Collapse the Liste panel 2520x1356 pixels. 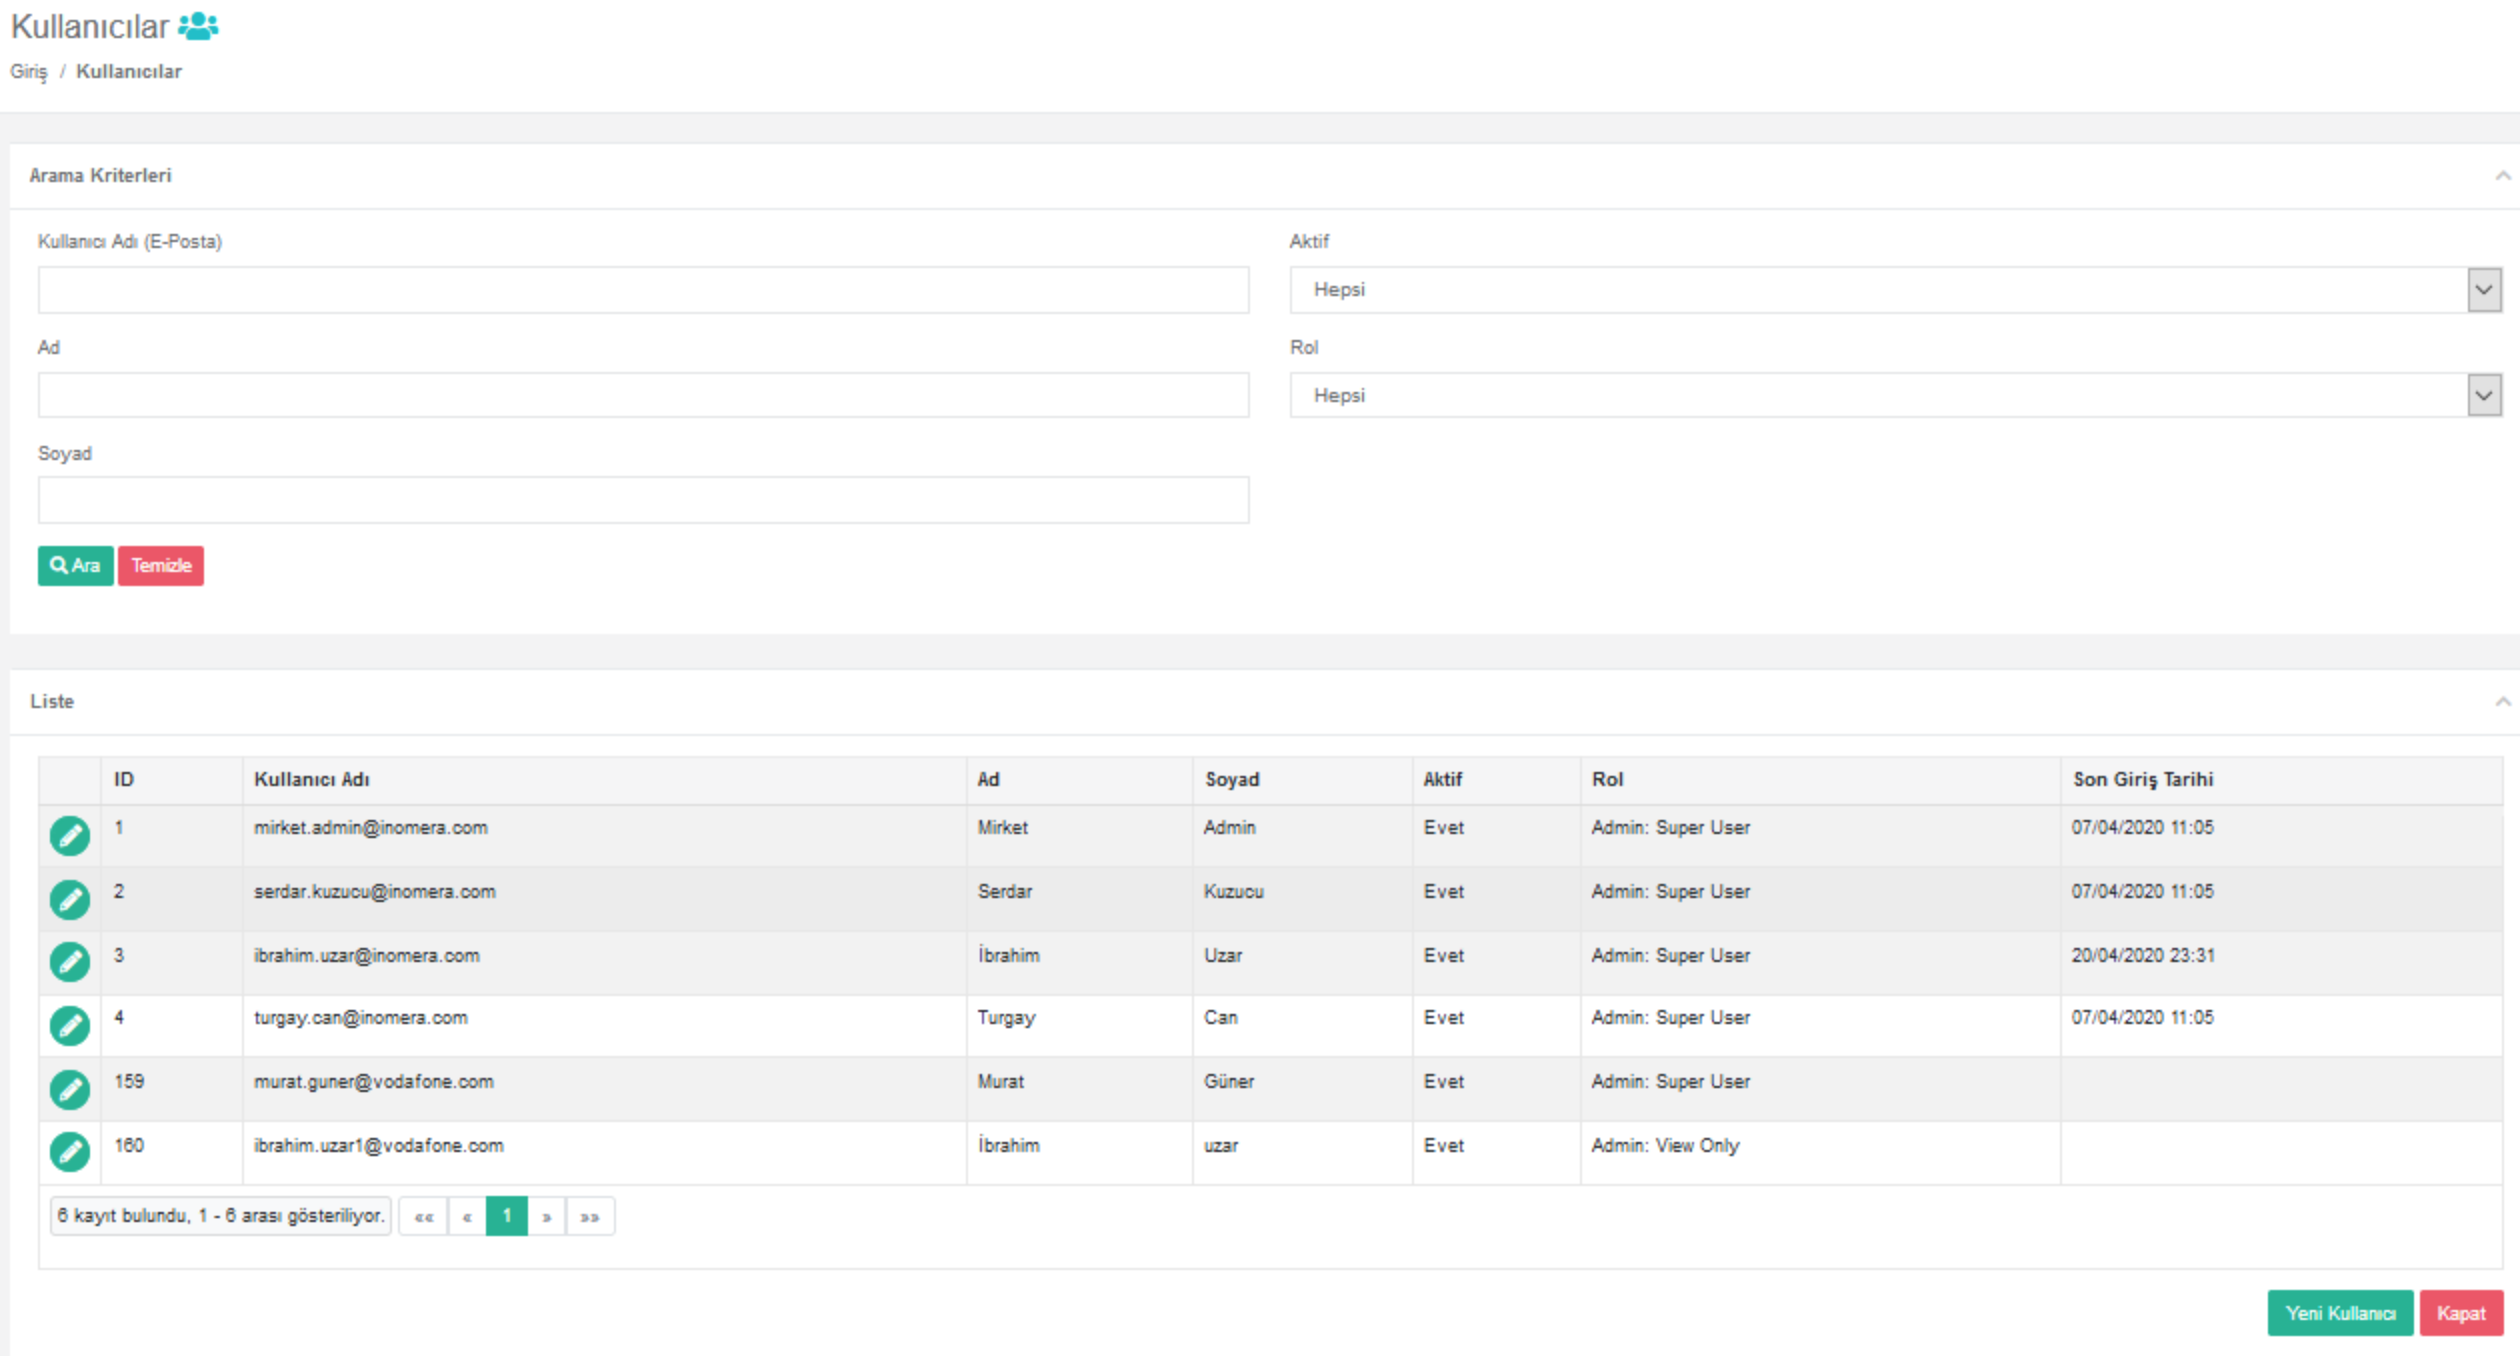pos(2503,702)
